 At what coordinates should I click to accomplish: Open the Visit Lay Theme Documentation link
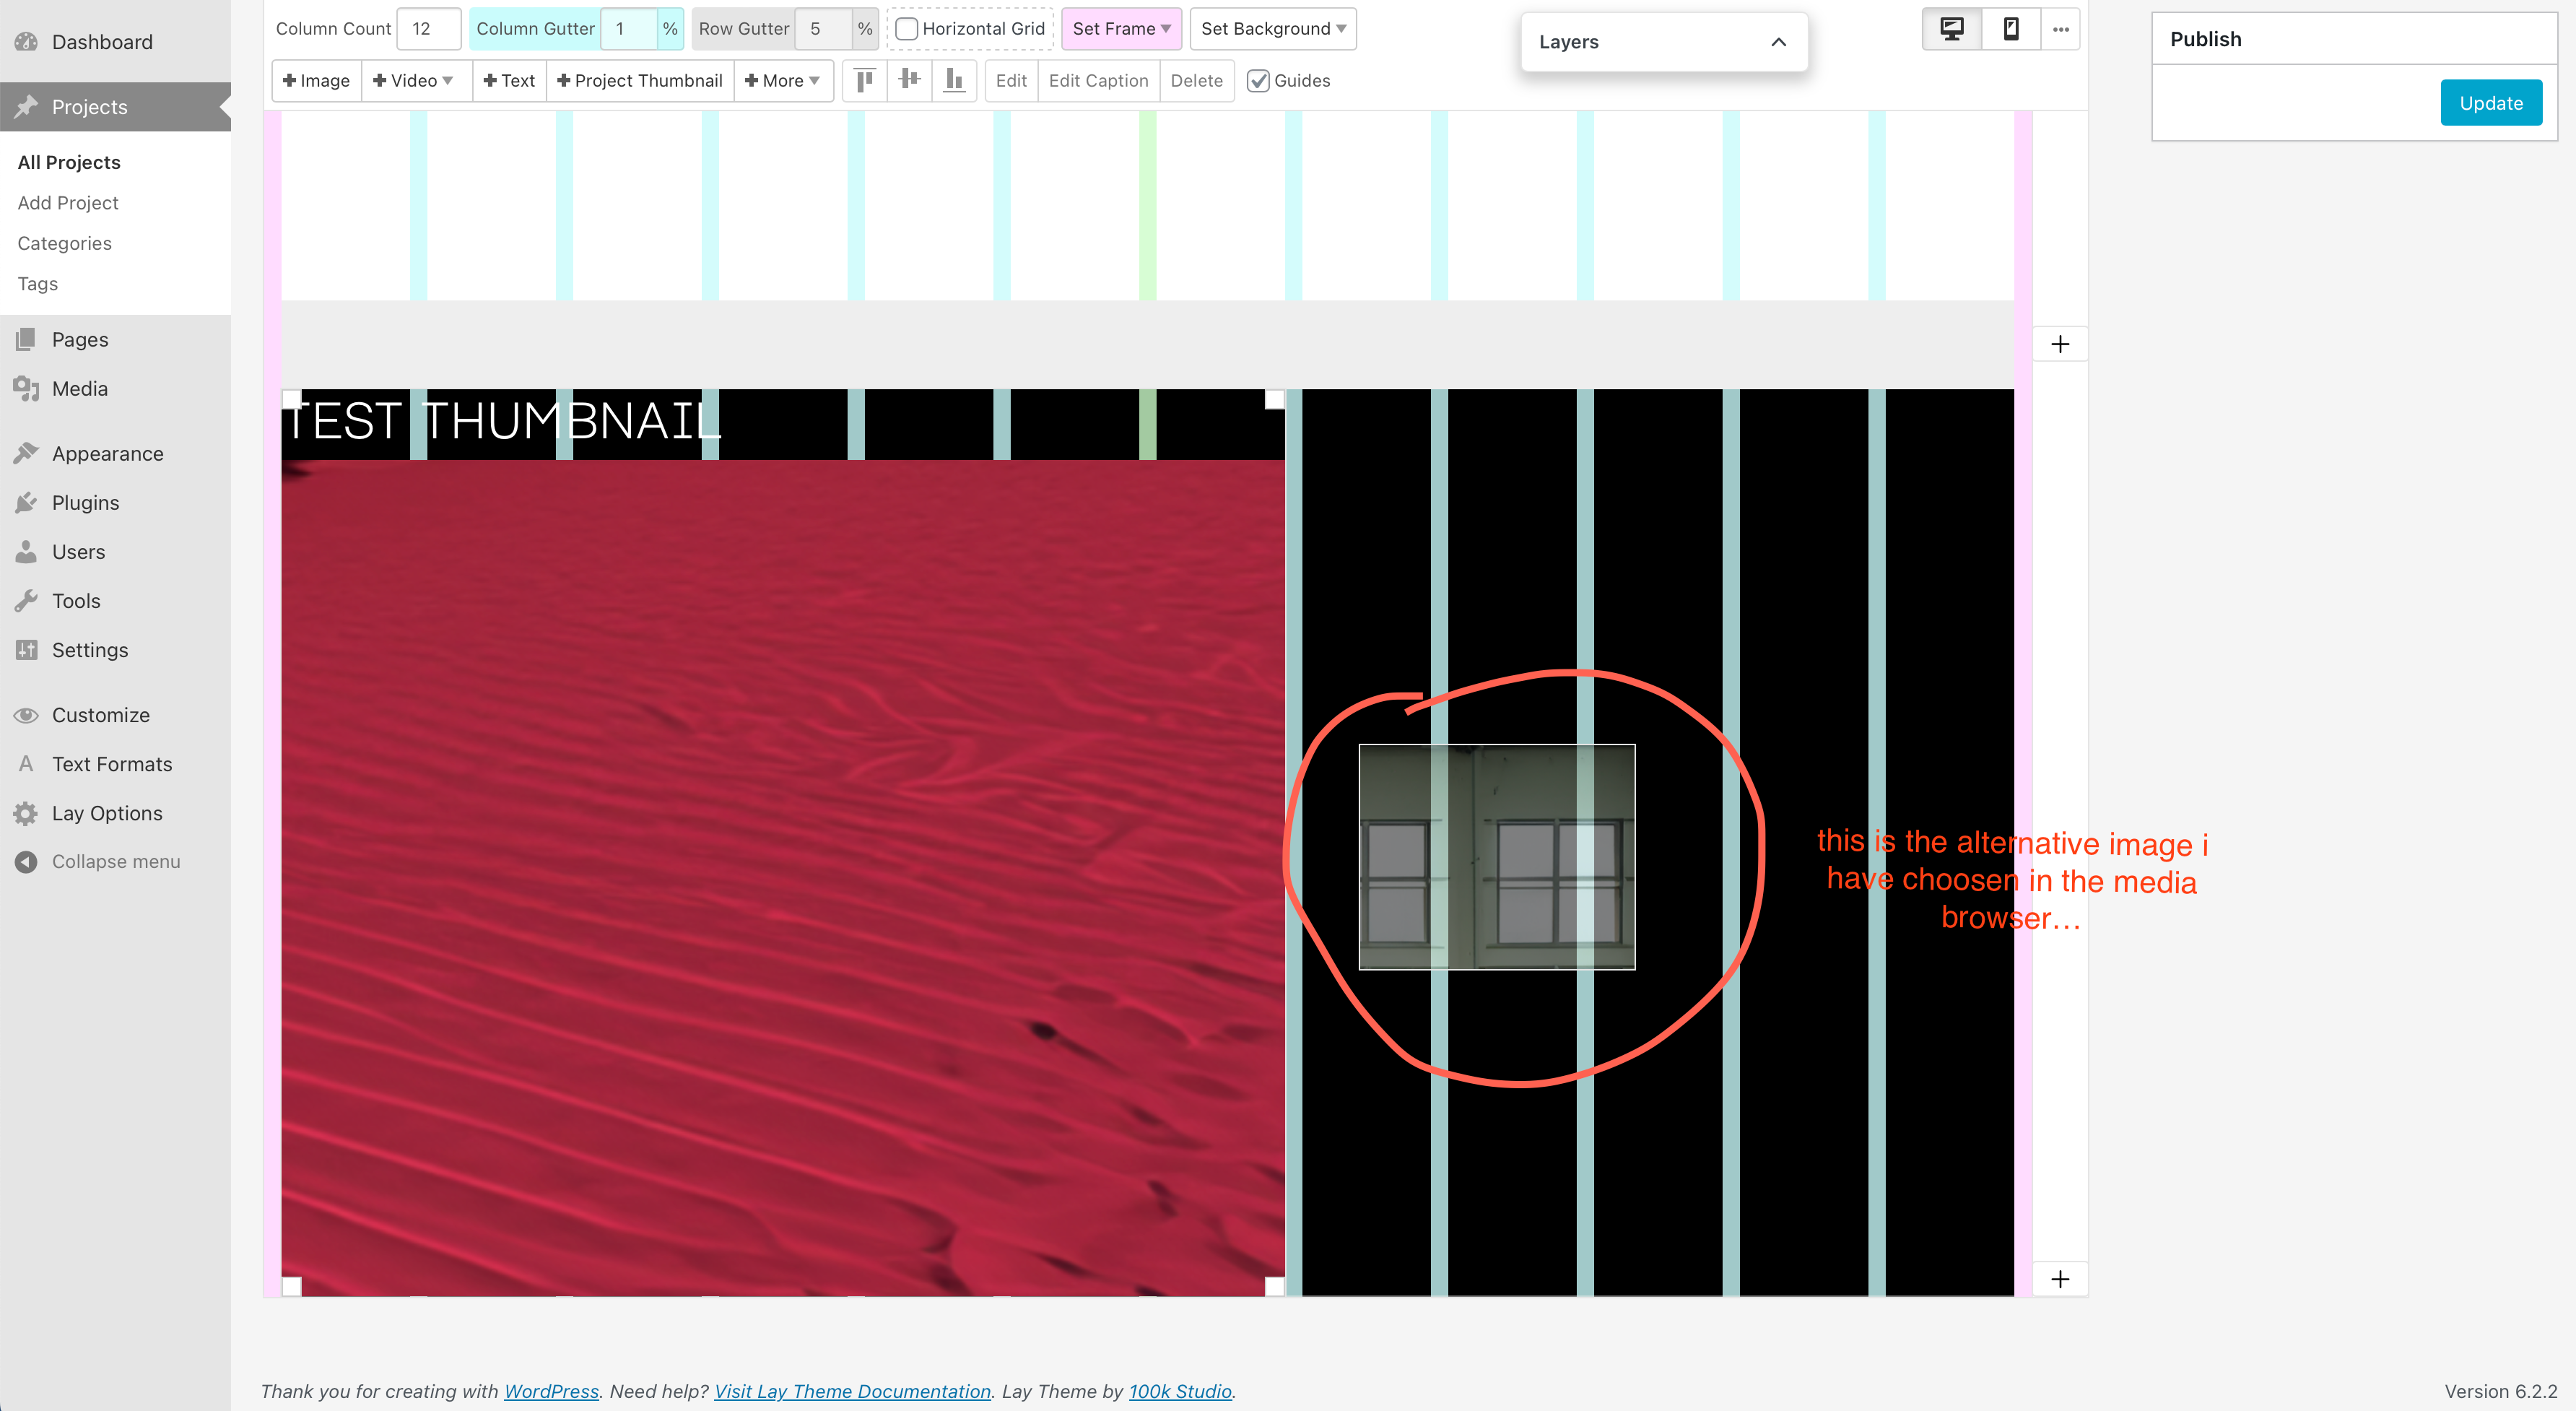852,1391
